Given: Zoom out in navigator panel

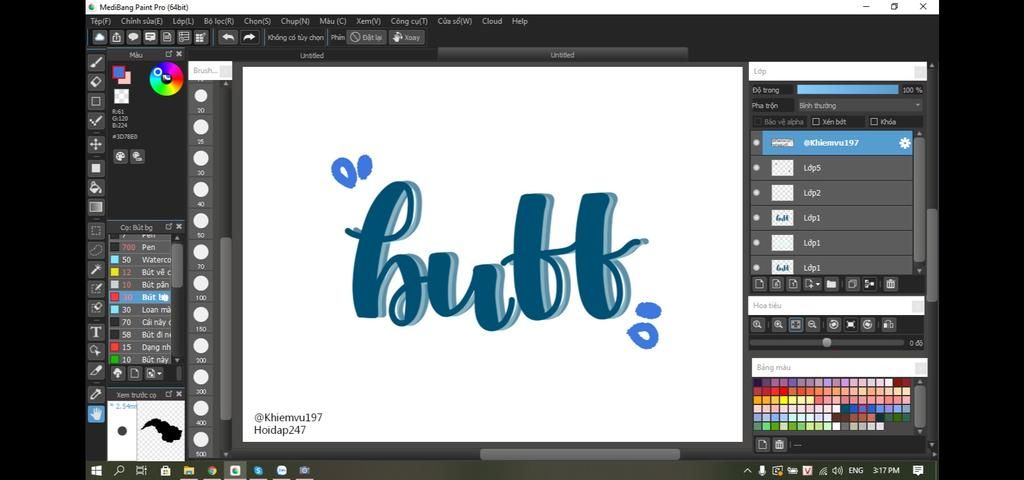Looking at the screenshot, I should [812, 325].
